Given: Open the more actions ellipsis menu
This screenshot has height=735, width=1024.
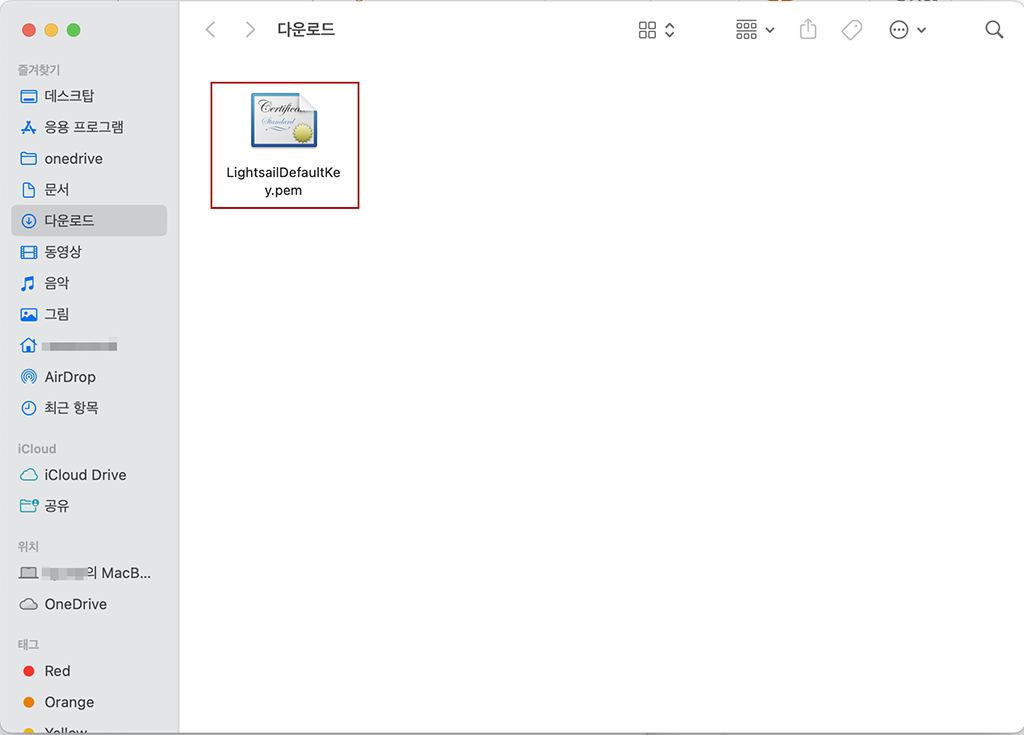Looking at the screenshot, I should pos(907,30).
